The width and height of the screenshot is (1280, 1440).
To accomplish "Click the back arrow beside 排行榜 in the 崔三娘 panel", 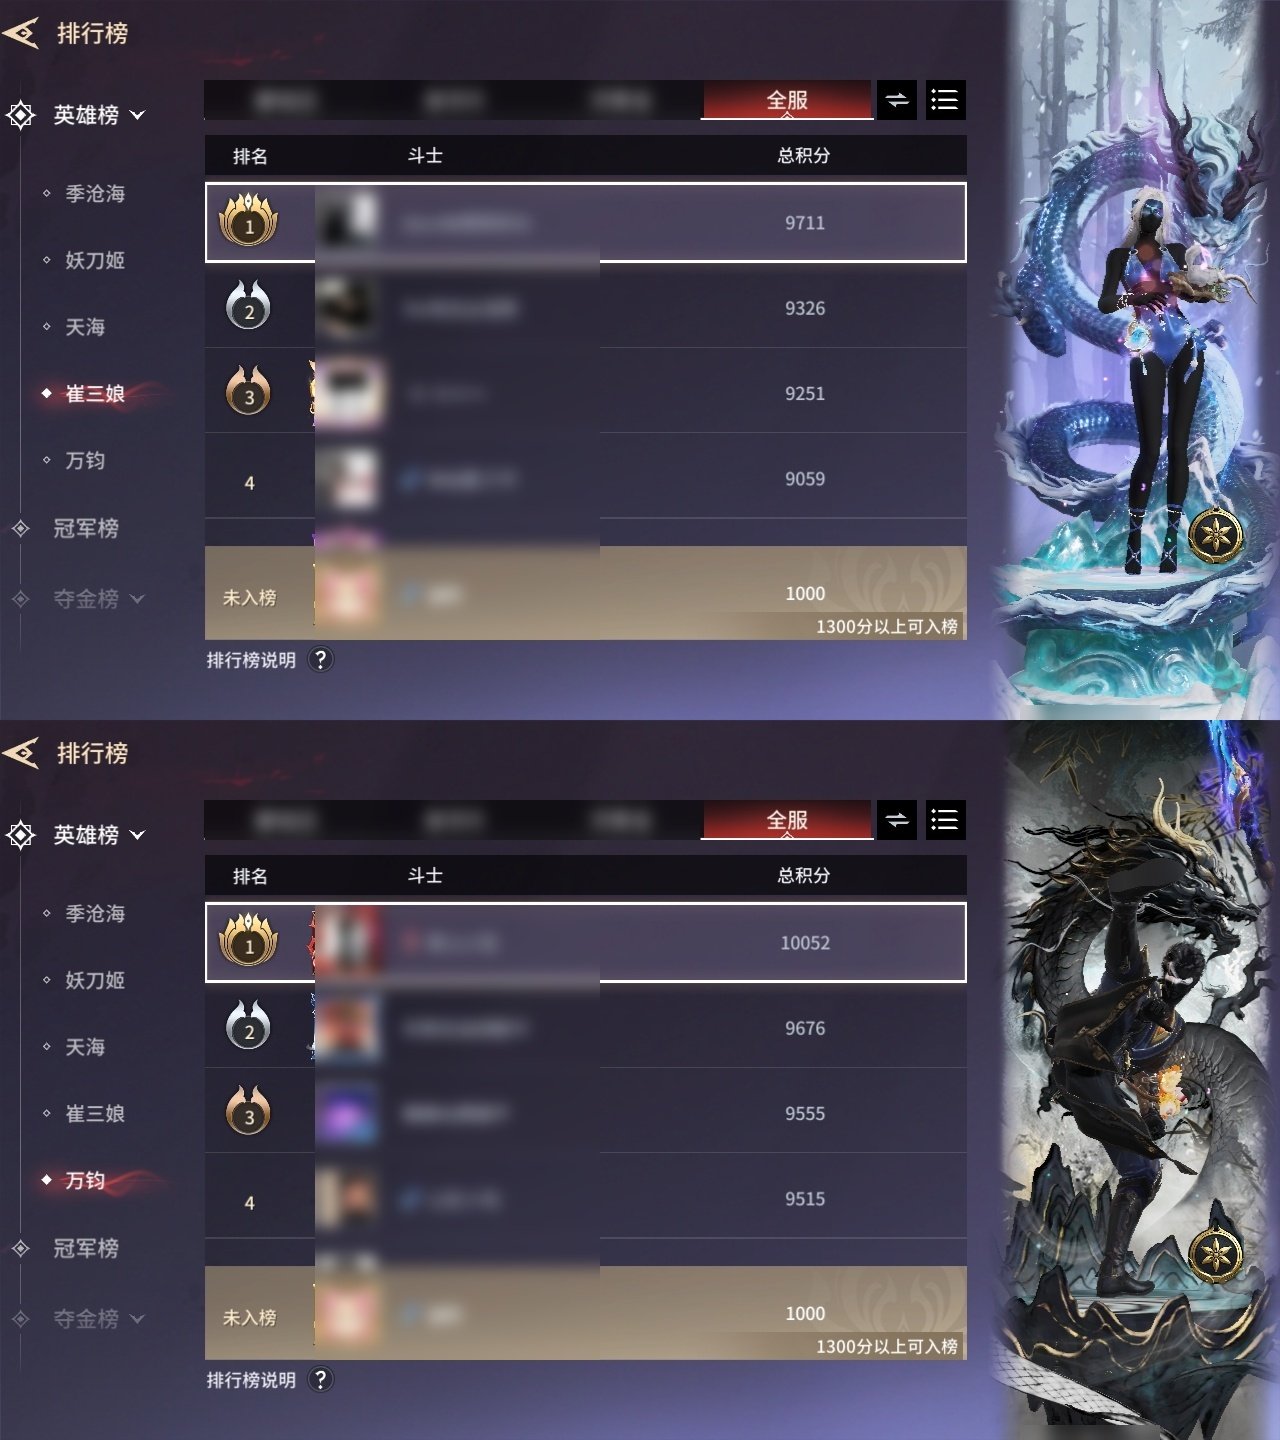I will point(20,33).
